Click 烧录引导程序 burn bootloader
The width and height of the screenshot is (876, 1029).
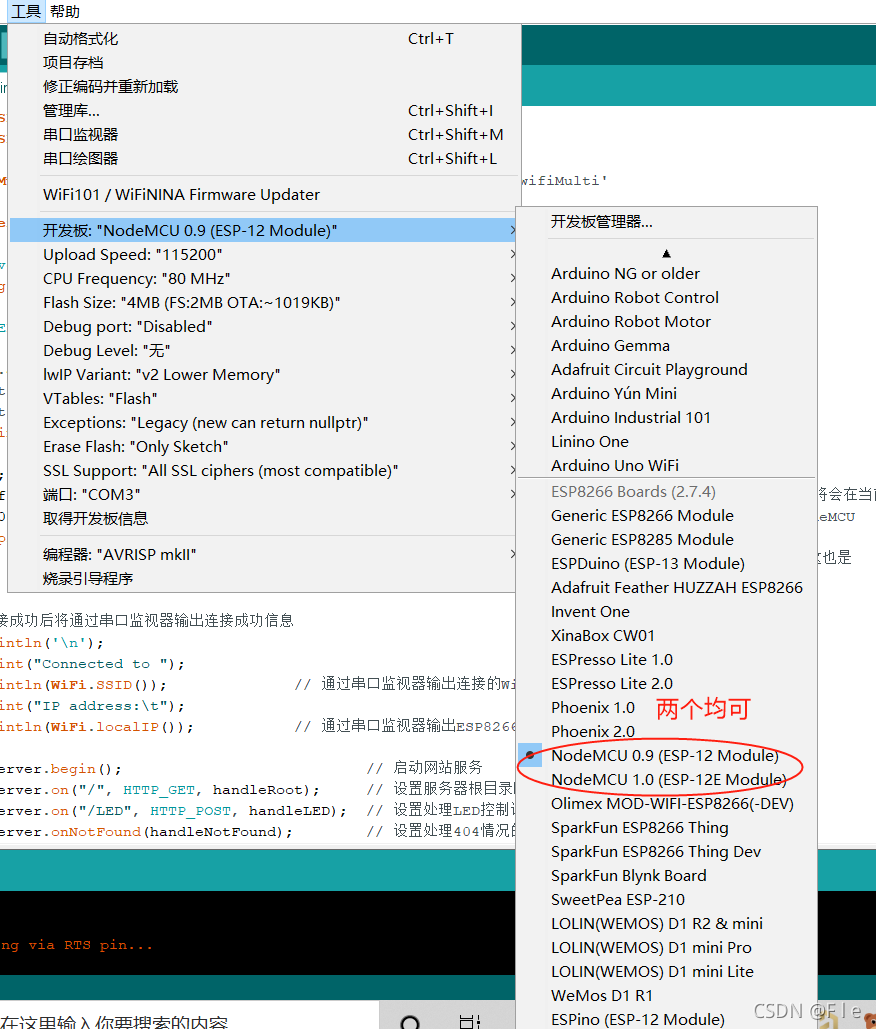click(264, 579)
